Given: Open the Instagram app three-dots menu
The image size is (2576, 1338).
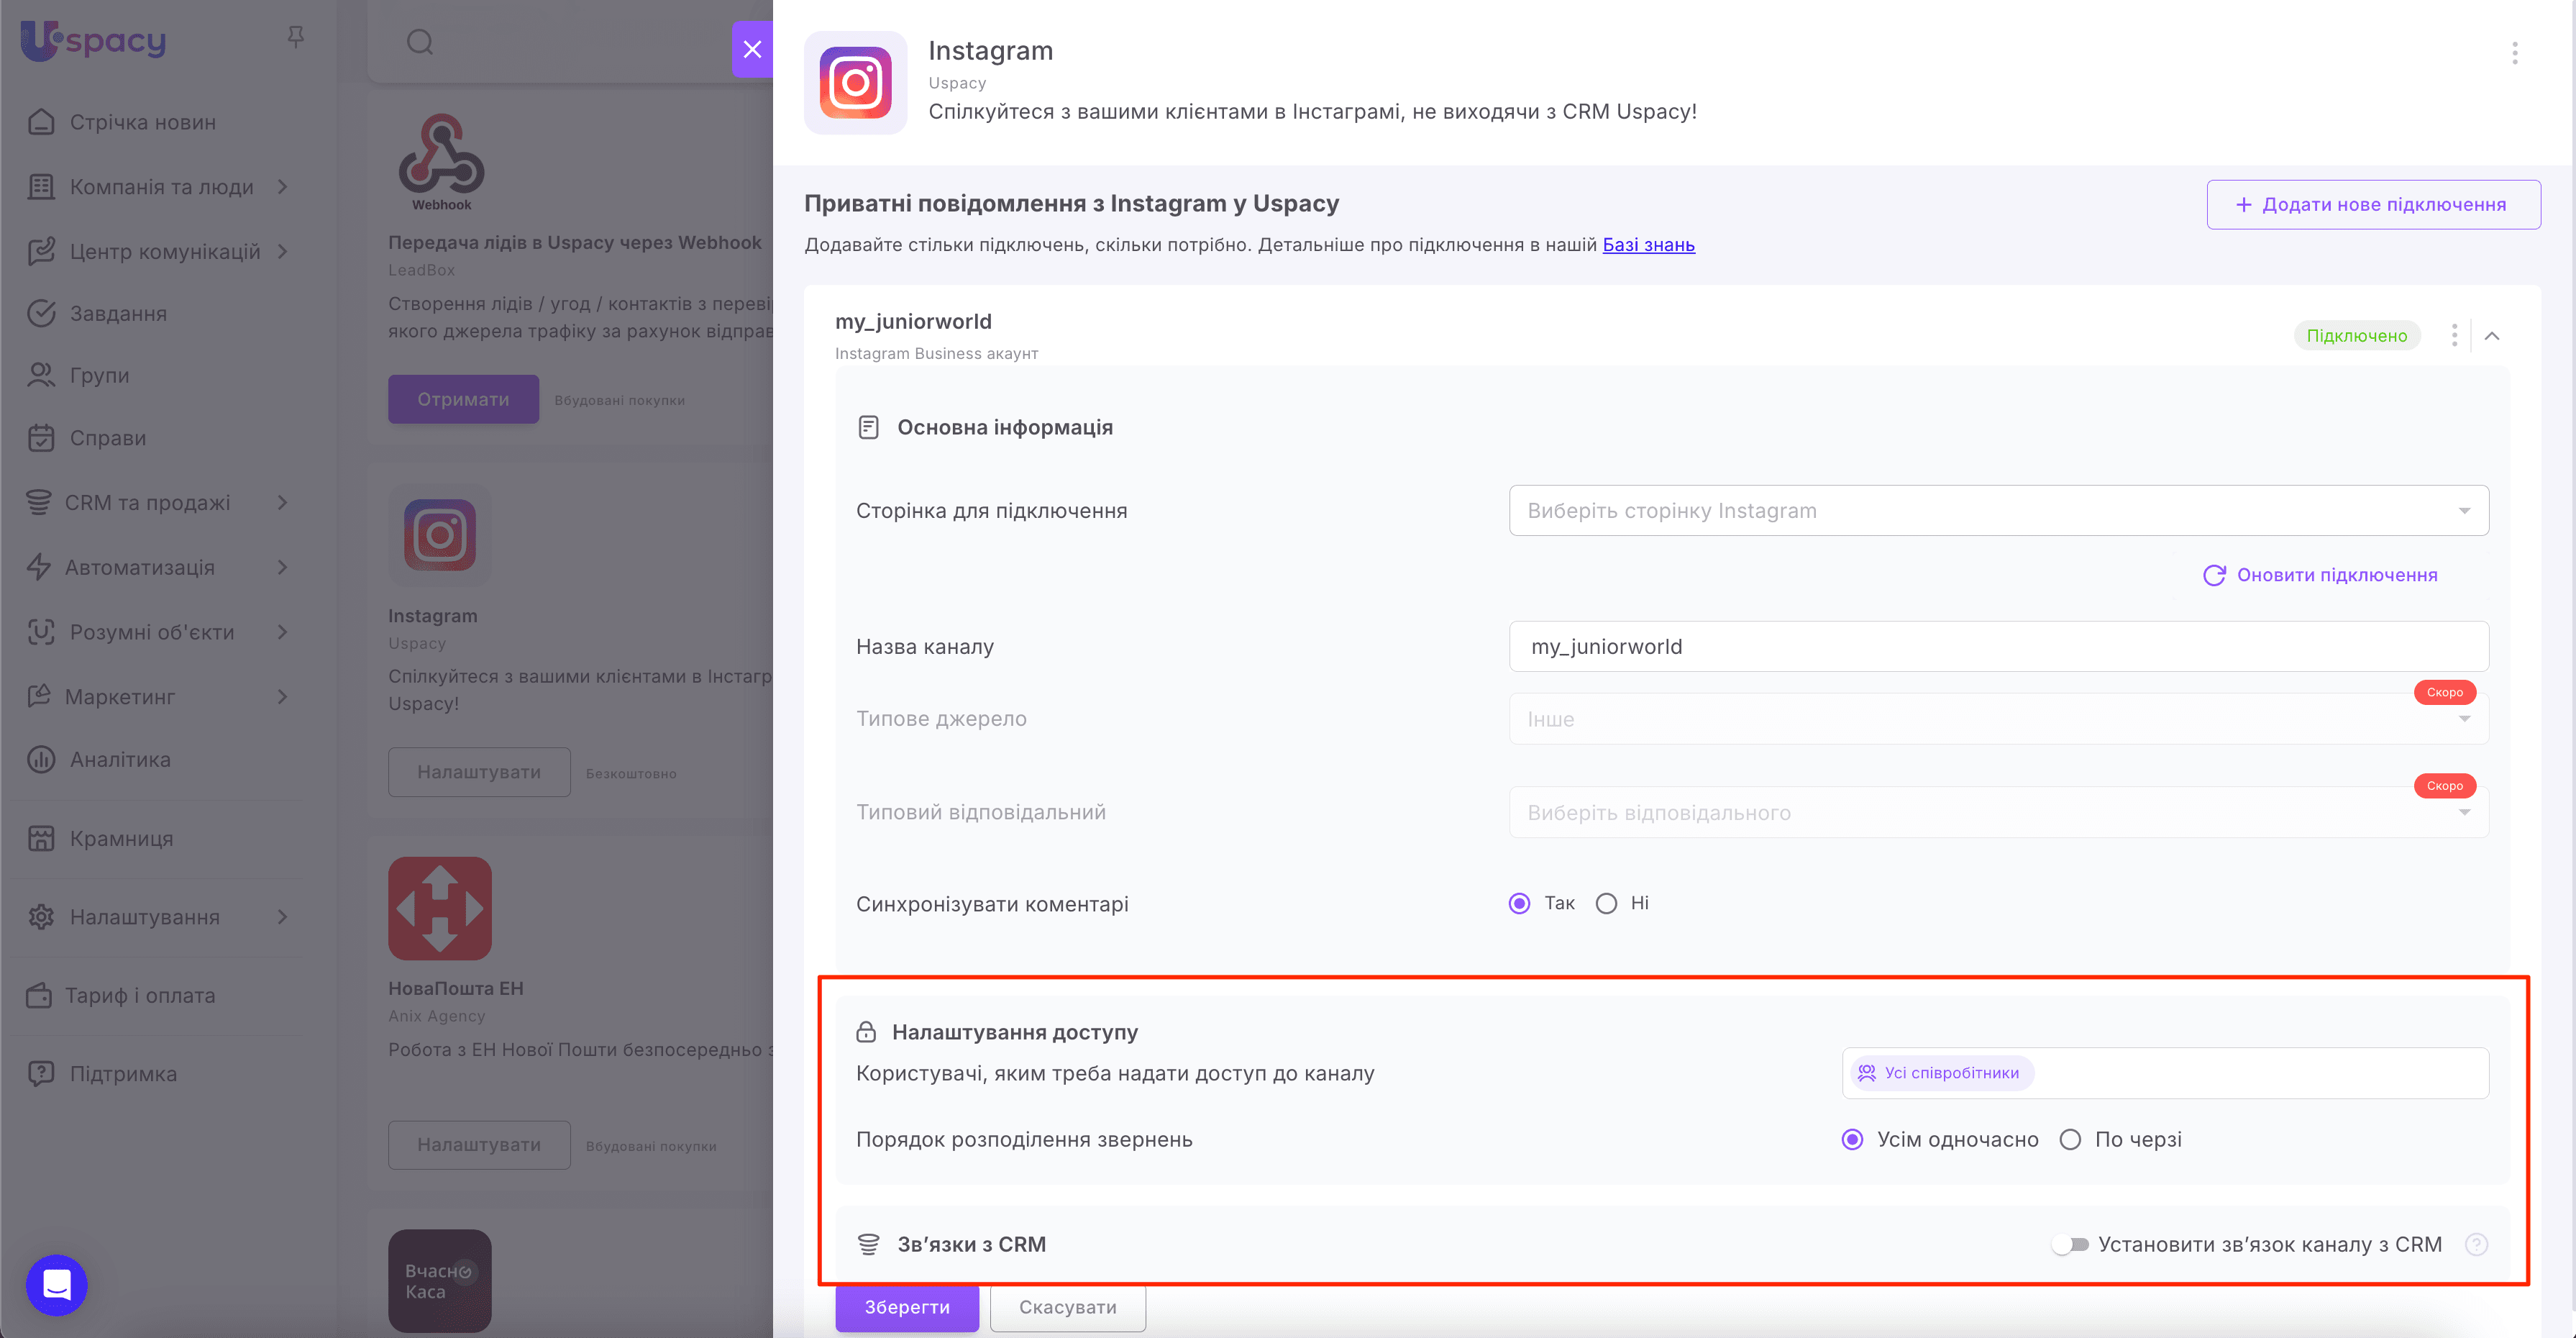Looking at the screenshot, I should (x=2514, y=53).
